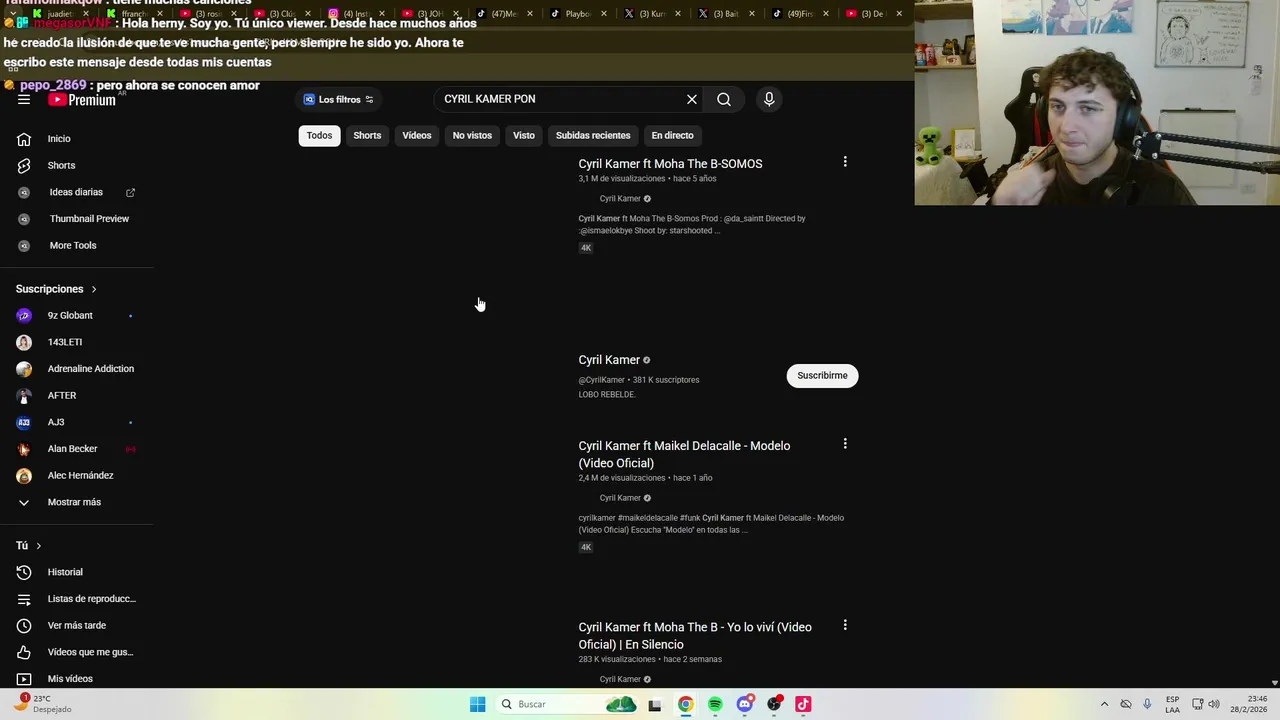
Task: Open the browser tab search dropdown arrow
Action: pyautogui.click(x=11, y=13)
